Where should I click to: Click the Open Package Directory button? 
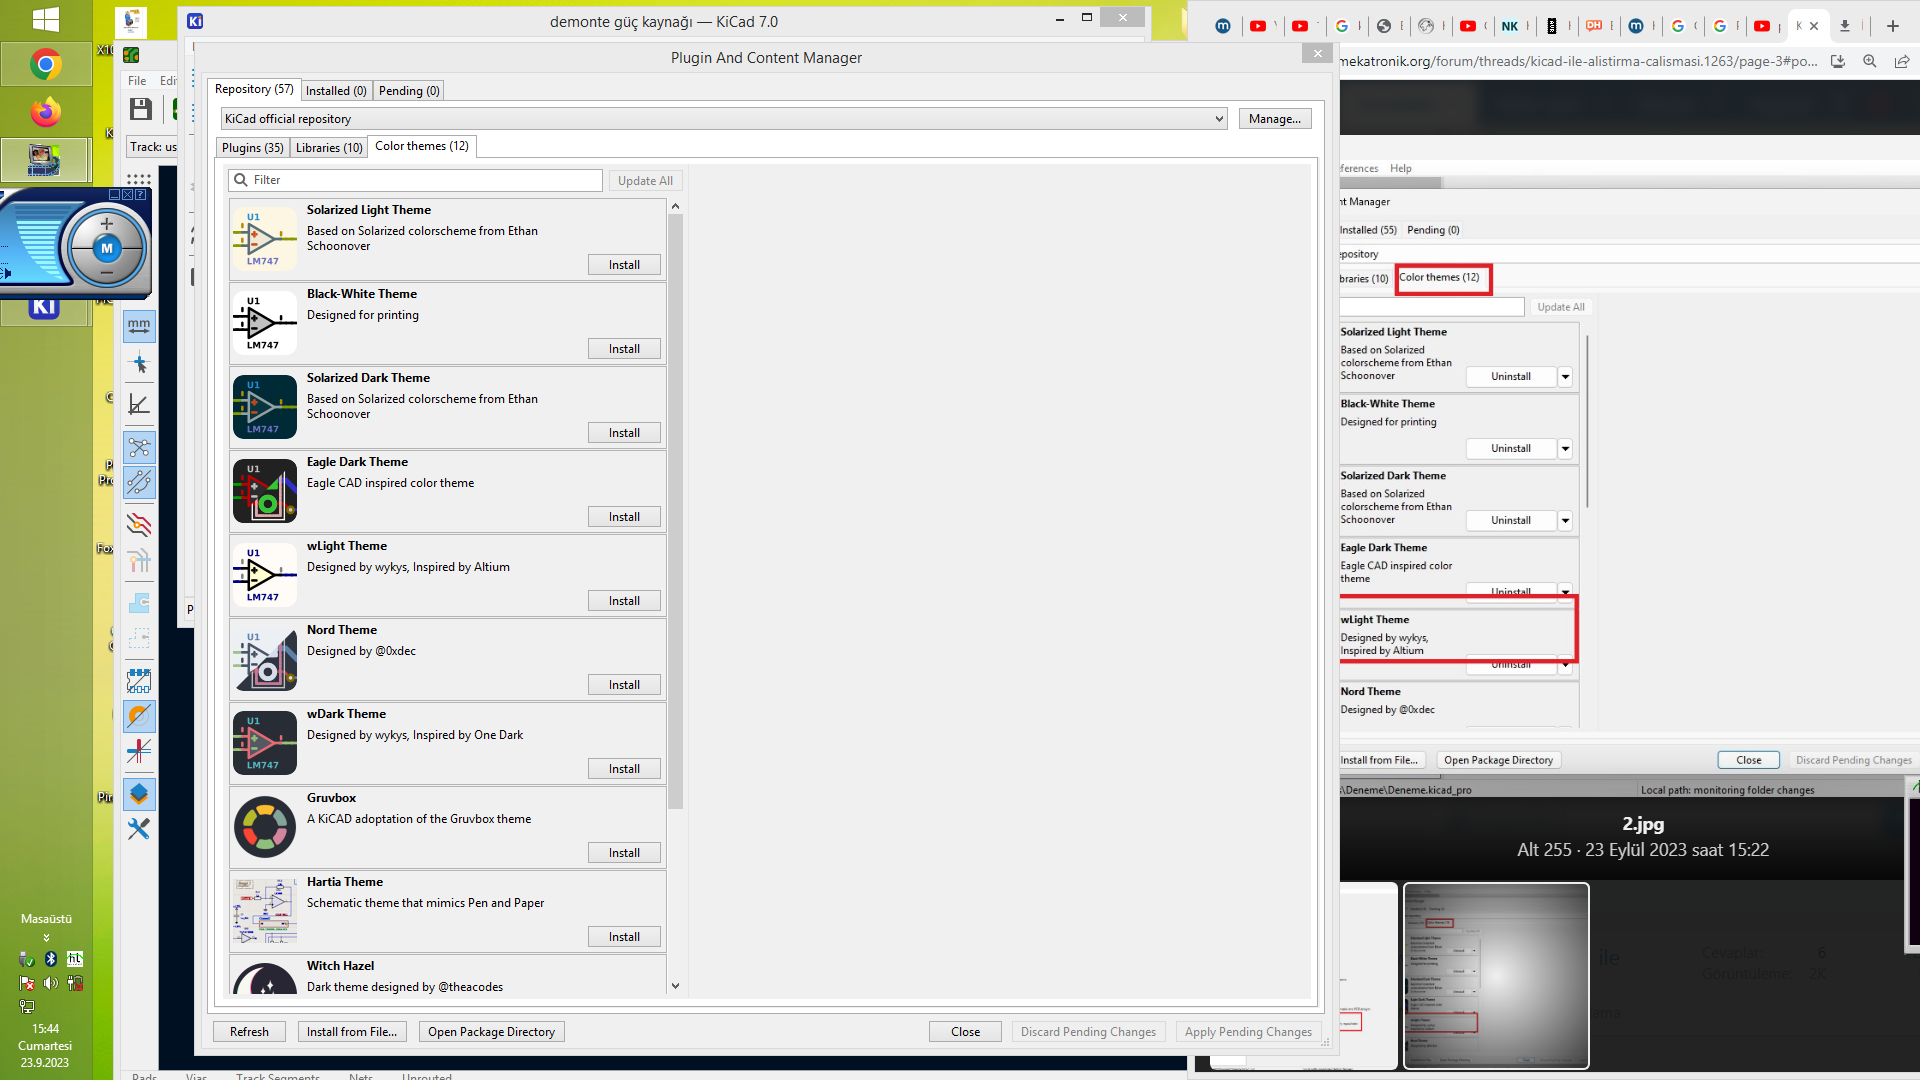(x=491, y=1032)
